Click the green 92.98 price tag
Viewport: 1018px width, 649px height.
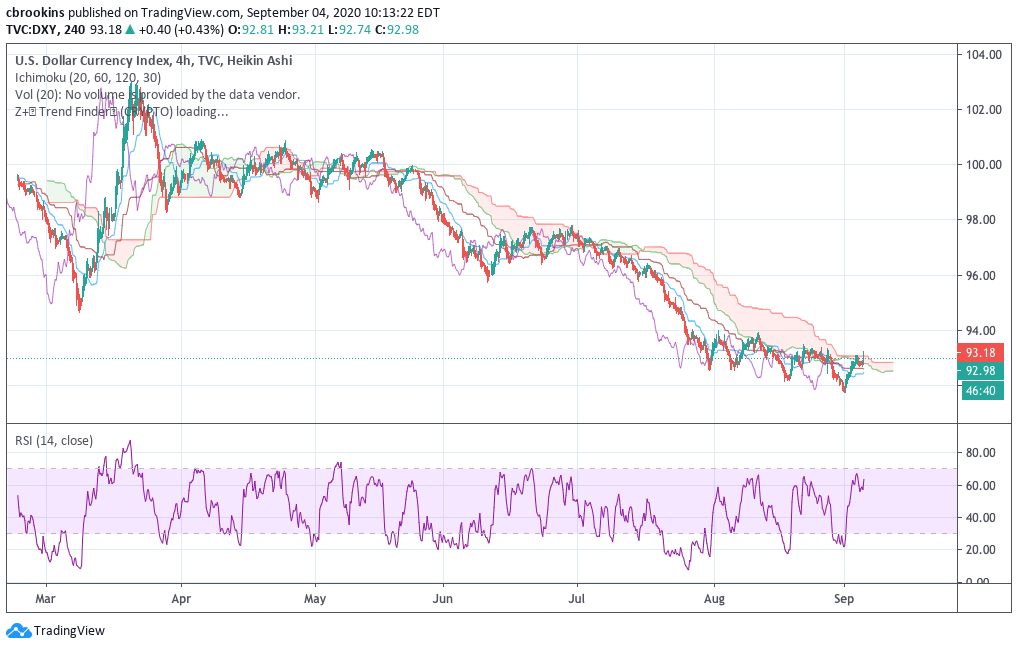pyautogui.click(x=980, y=371)
